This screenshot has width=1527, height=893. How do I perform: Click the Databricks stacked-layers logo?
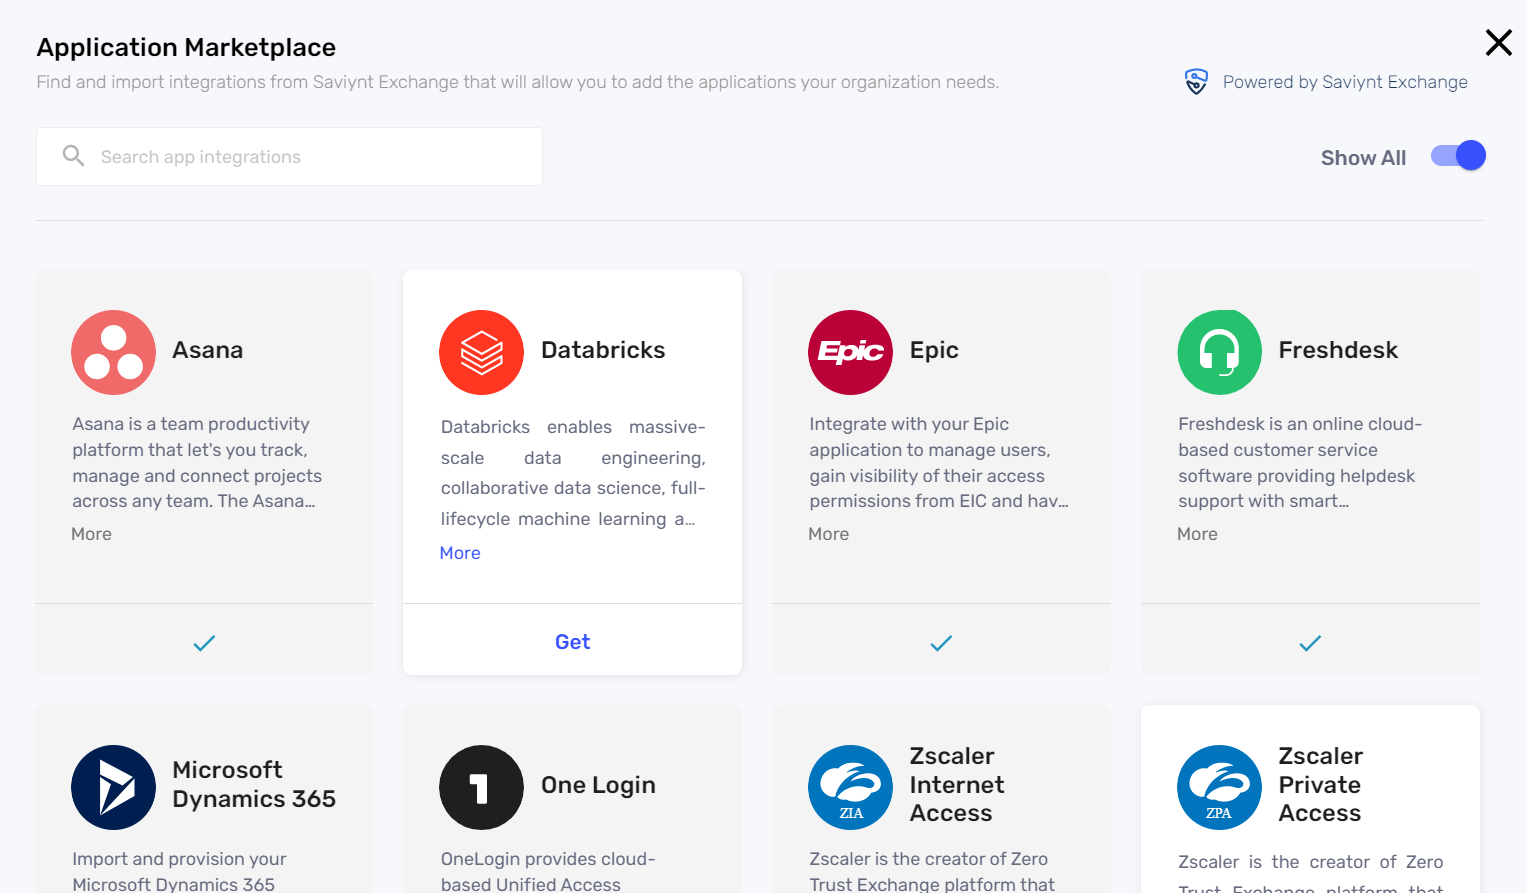(481, 352)
